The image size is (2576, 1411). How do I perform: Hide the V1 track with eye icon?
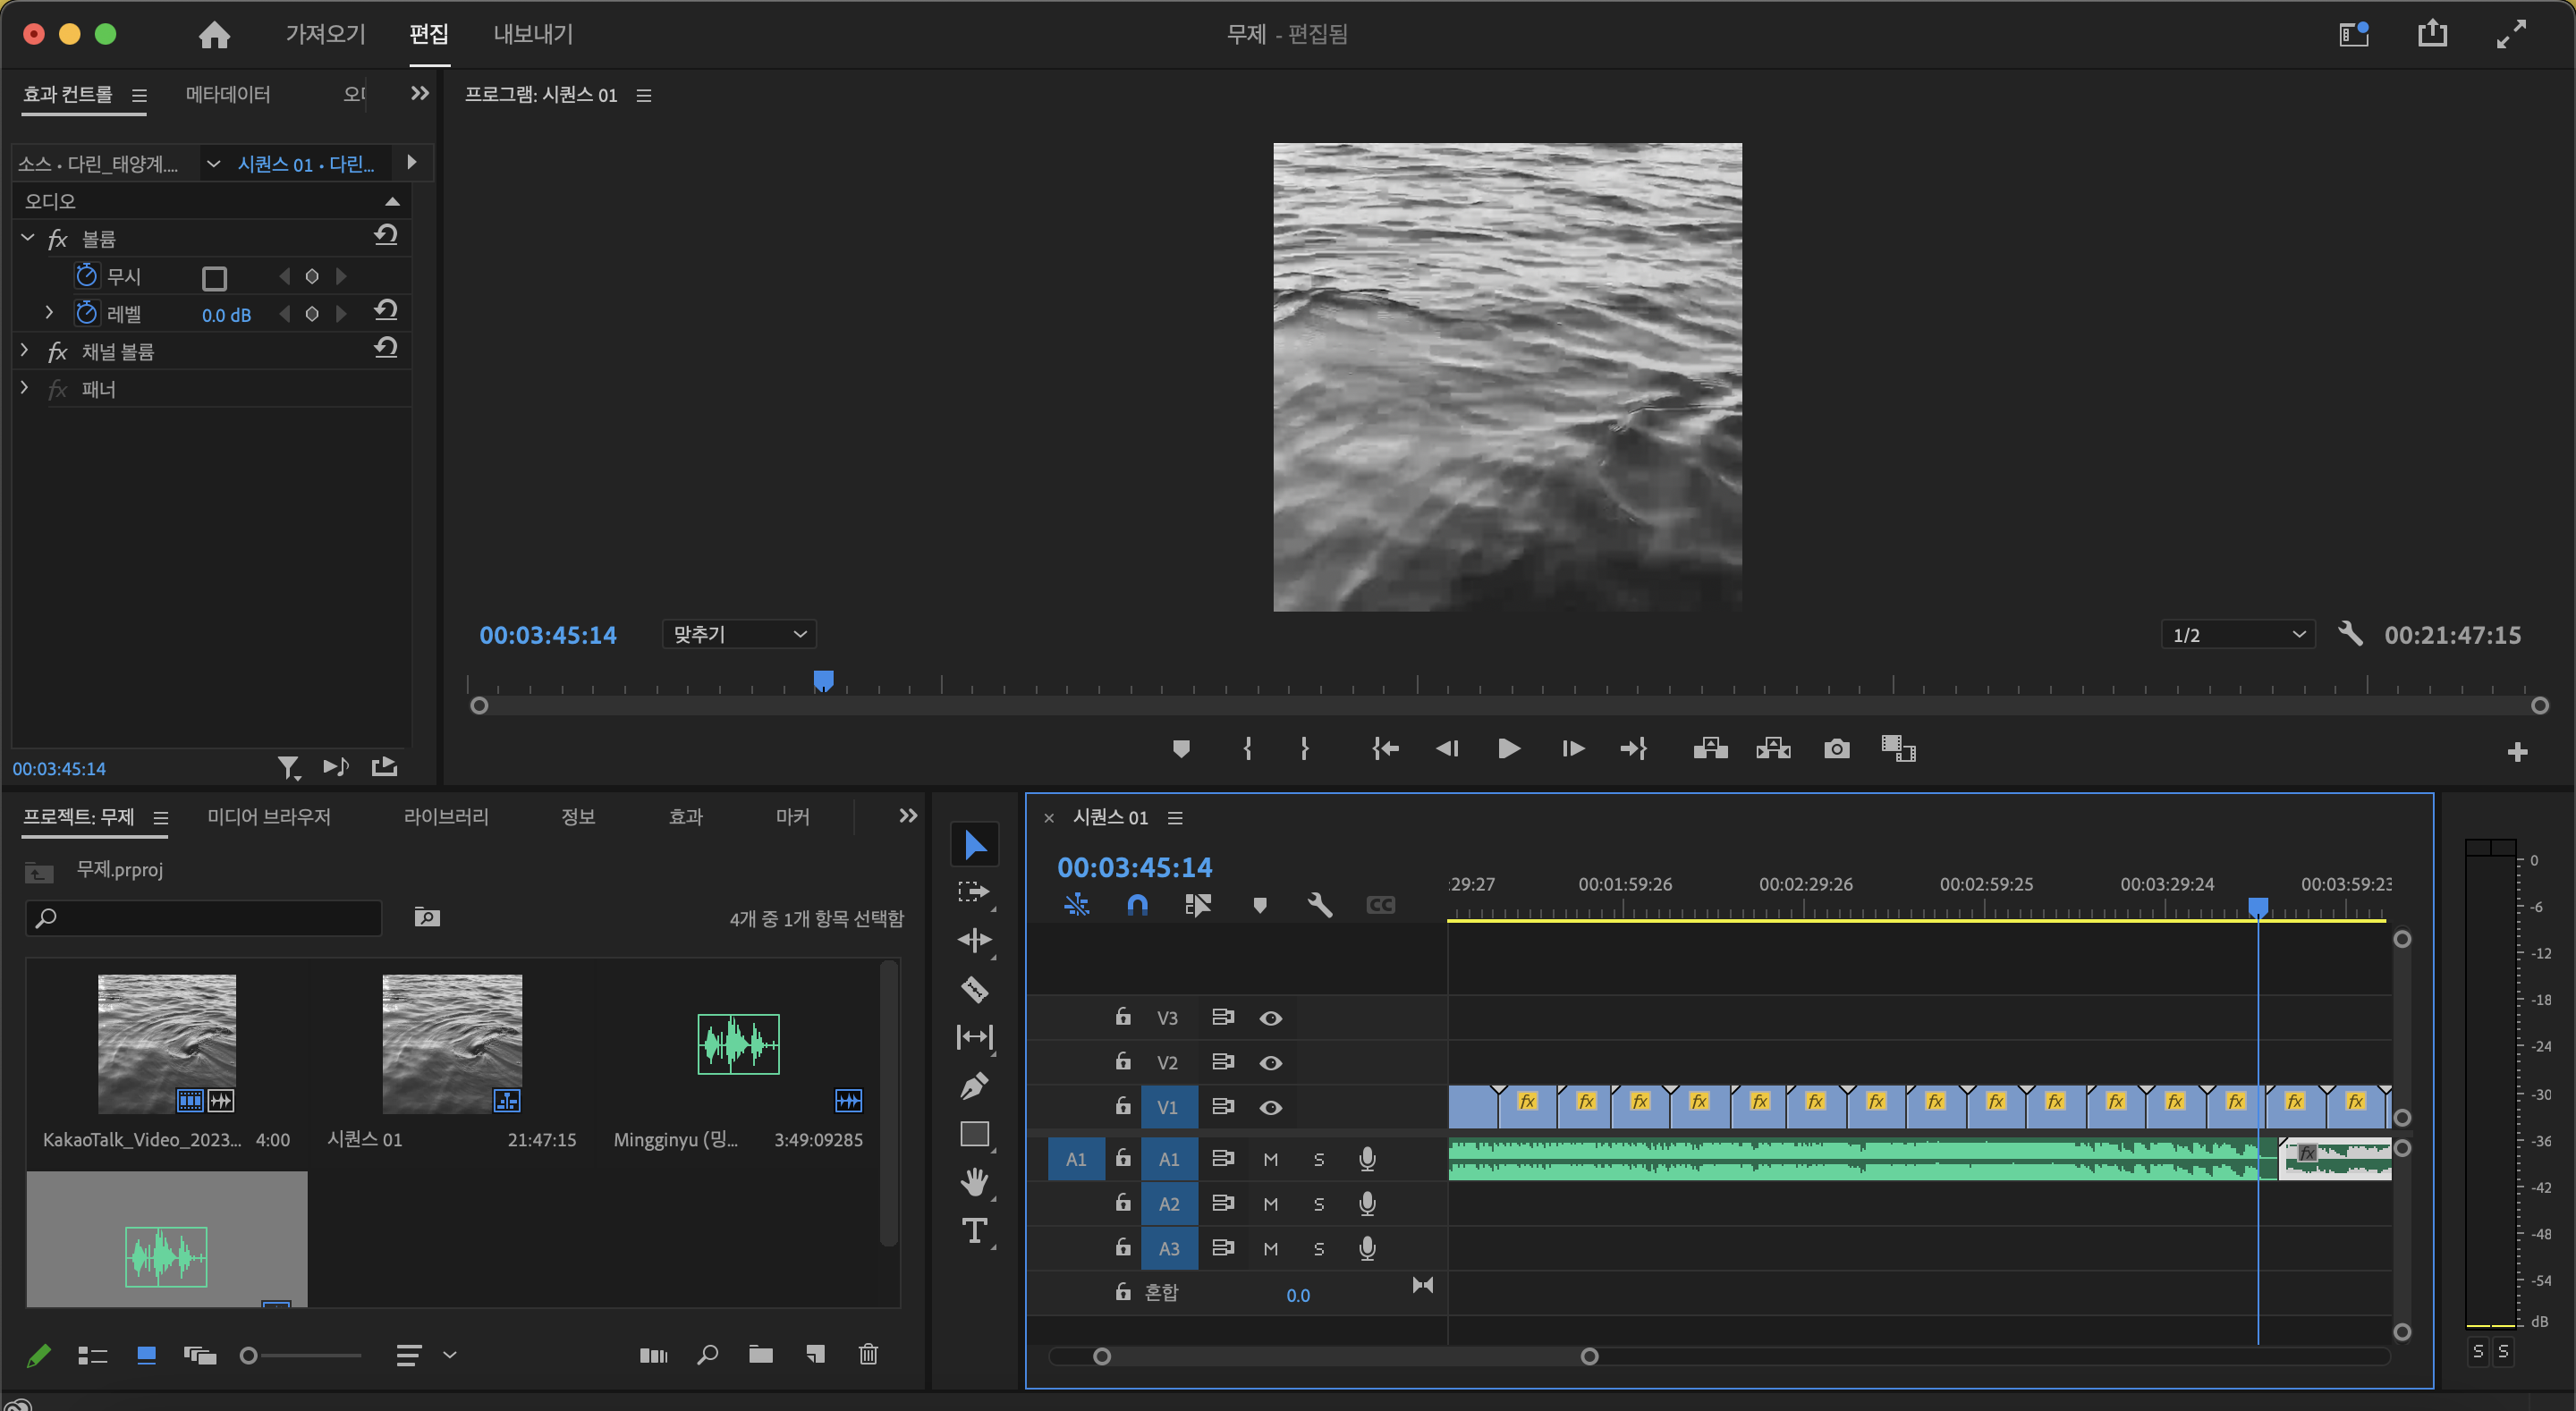click(1270, 1107)
